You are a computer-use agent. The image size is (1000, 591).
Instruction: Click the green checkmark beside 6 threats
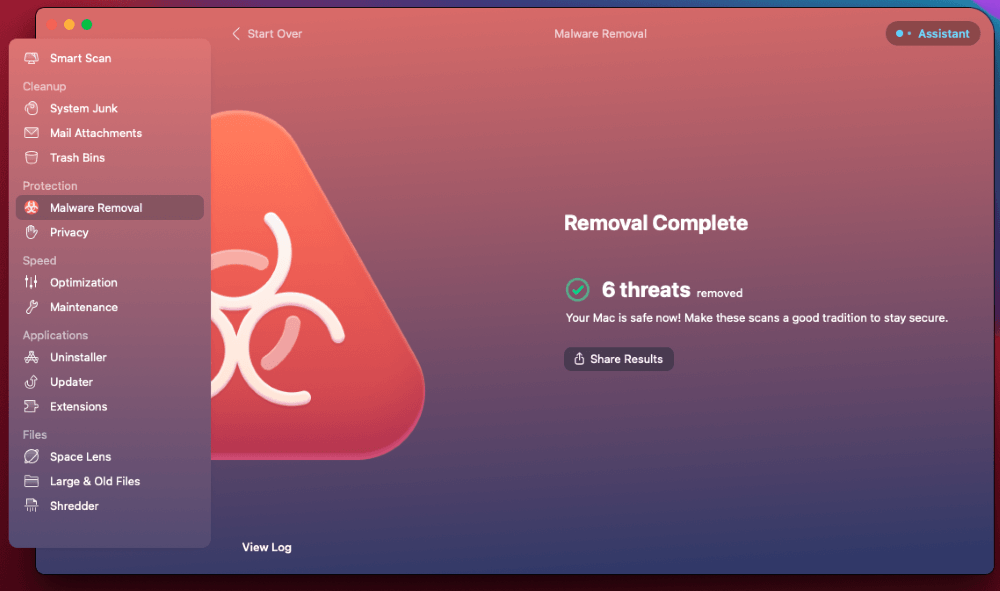(x=578, y=289)
